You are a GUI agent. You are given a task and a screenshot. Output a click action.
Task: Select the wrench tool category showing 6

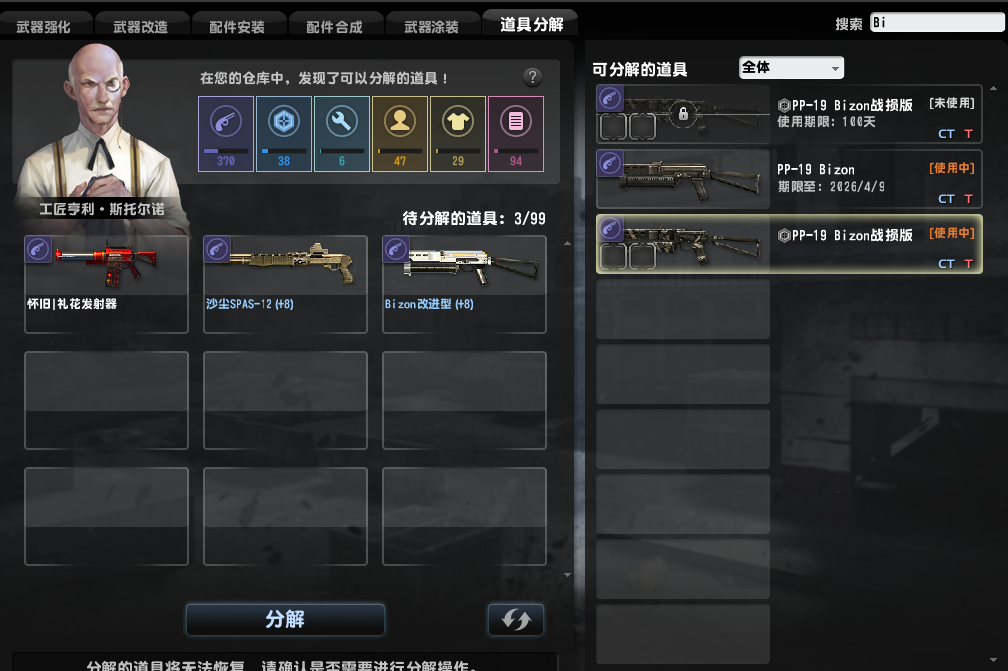(x=341, y=134)
